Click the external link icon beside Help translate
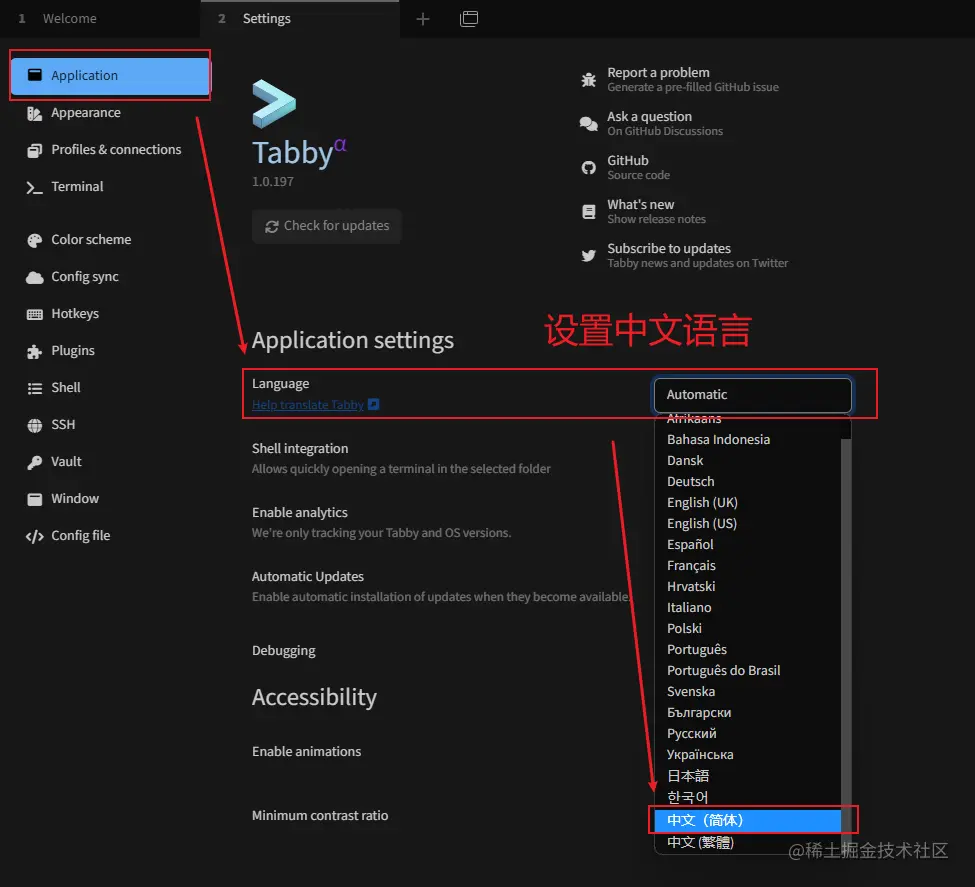This screenshot has width=975, height=887. (x=373, y=404)
